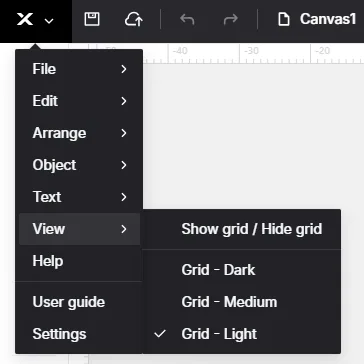Collapse the main menu dropdown chevron

tap(49, 21)
